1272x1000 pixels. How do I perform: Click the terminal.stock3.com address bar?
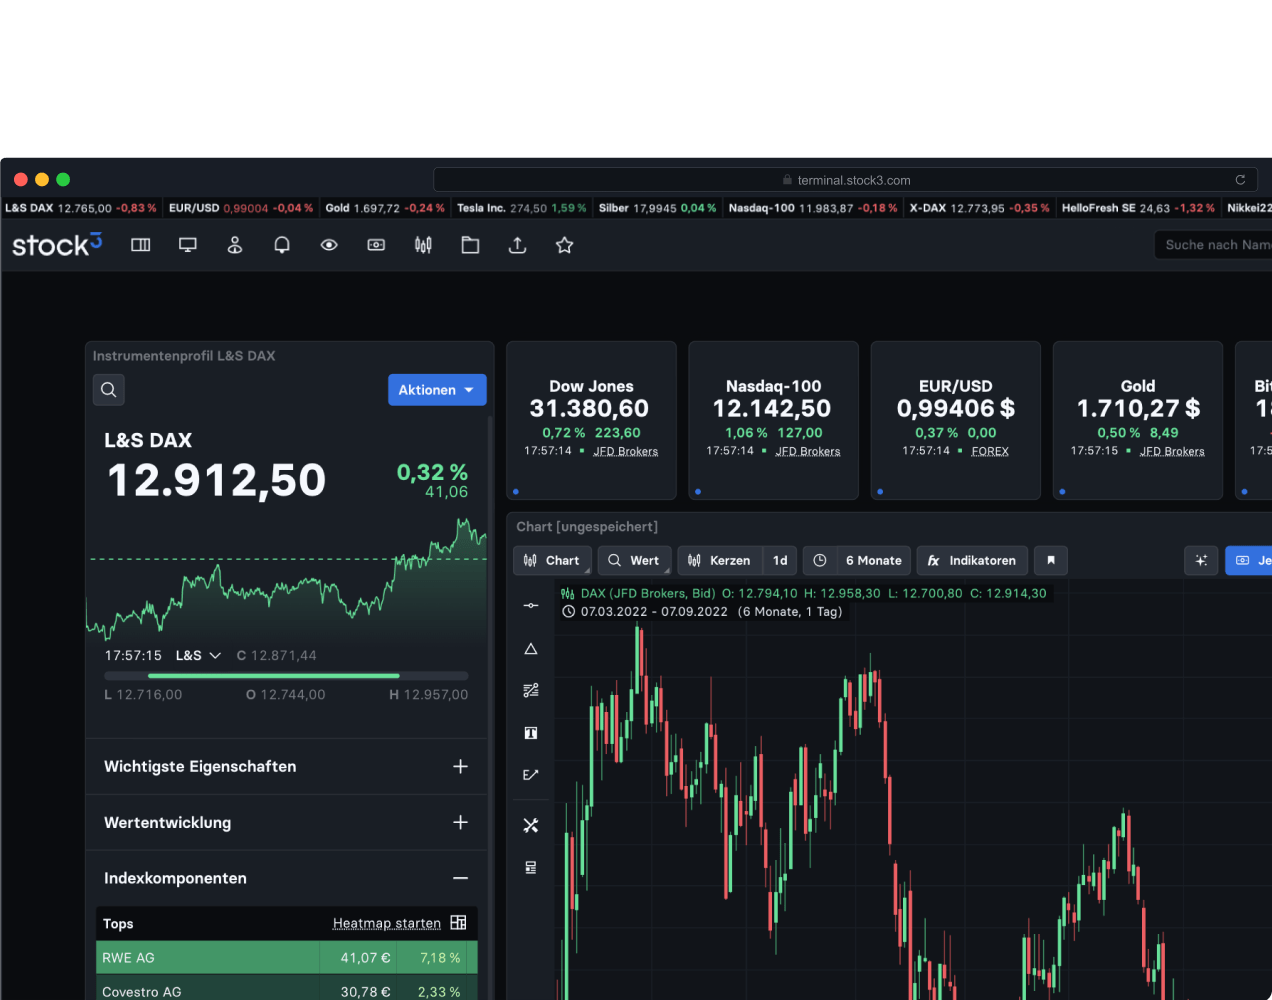point(845,180)
